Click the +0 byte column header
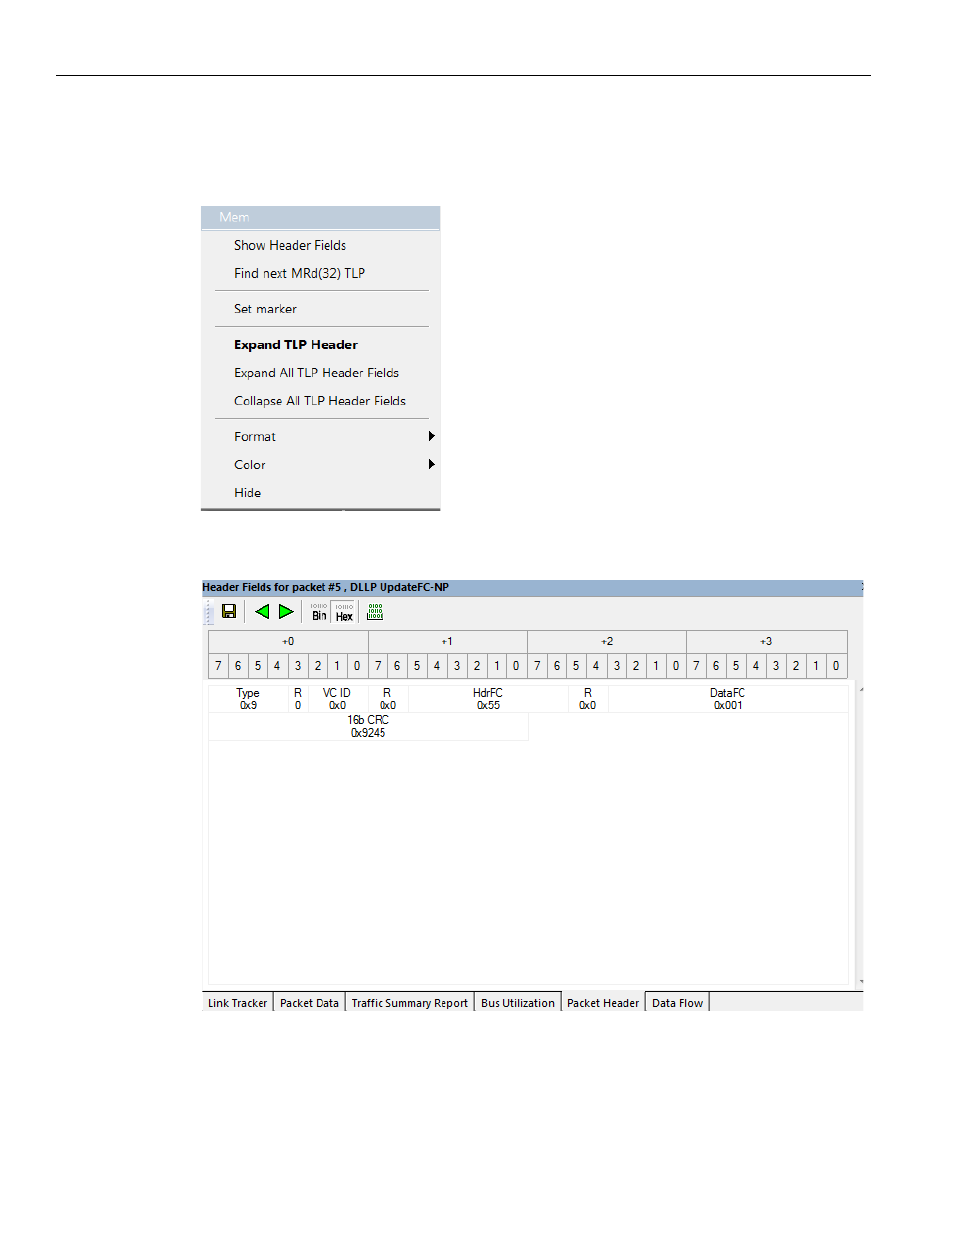The height and width of the screenshot is (1235, 954). coord(288,642)
